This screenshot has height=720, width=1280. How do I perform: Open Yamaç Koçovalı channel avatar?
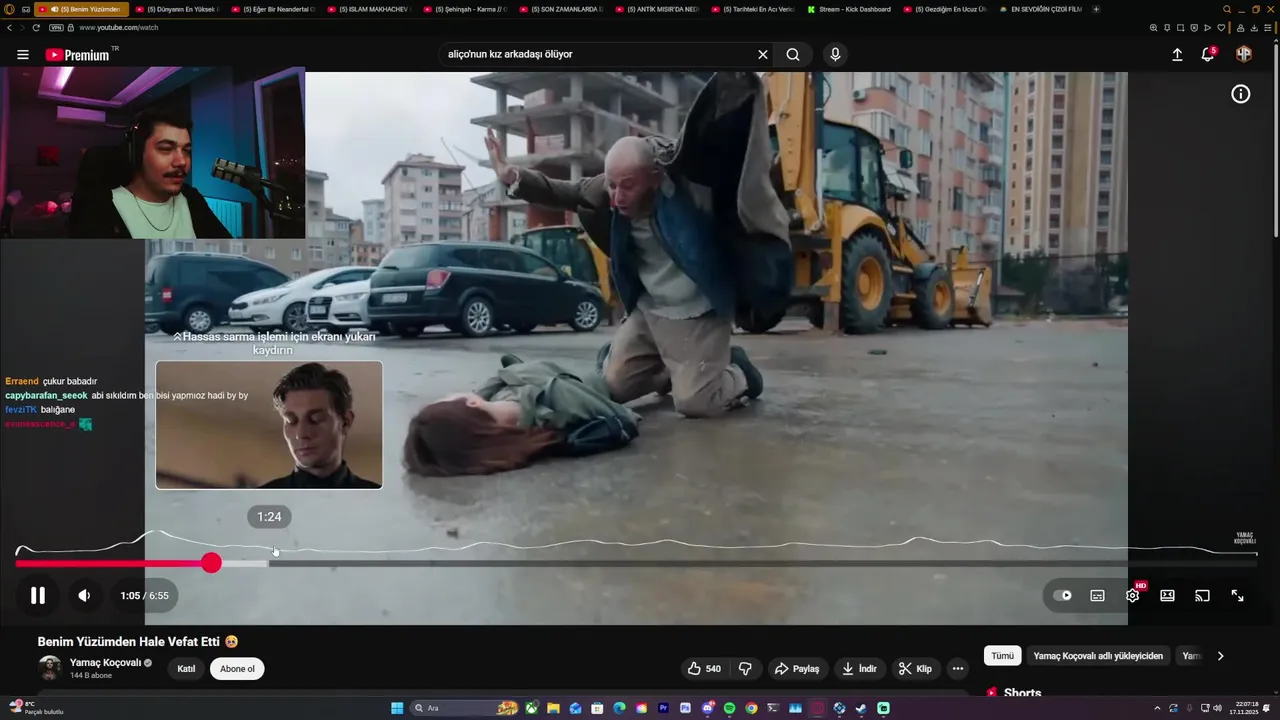click(x=50, y=669)
